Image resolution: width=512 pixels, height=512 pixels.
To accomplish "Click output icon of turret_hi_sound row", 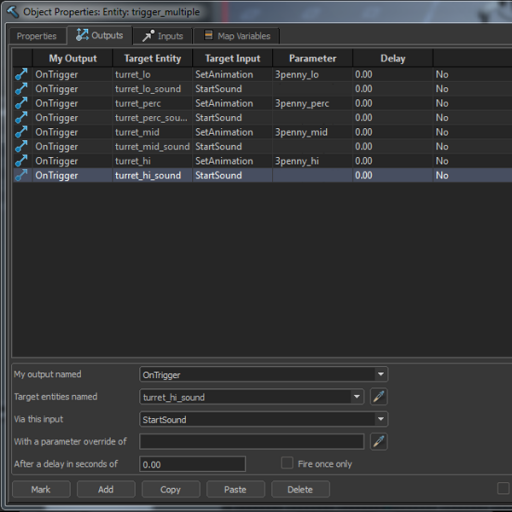I will click(x=21, y=175).
